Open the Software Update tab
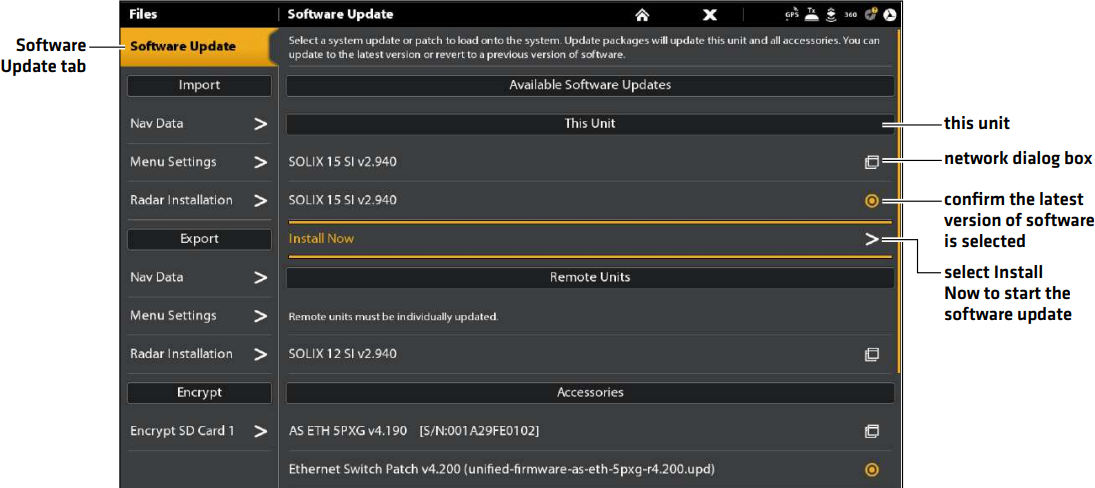The width and height of the screenshot is (1095, 488). point(197,47)
